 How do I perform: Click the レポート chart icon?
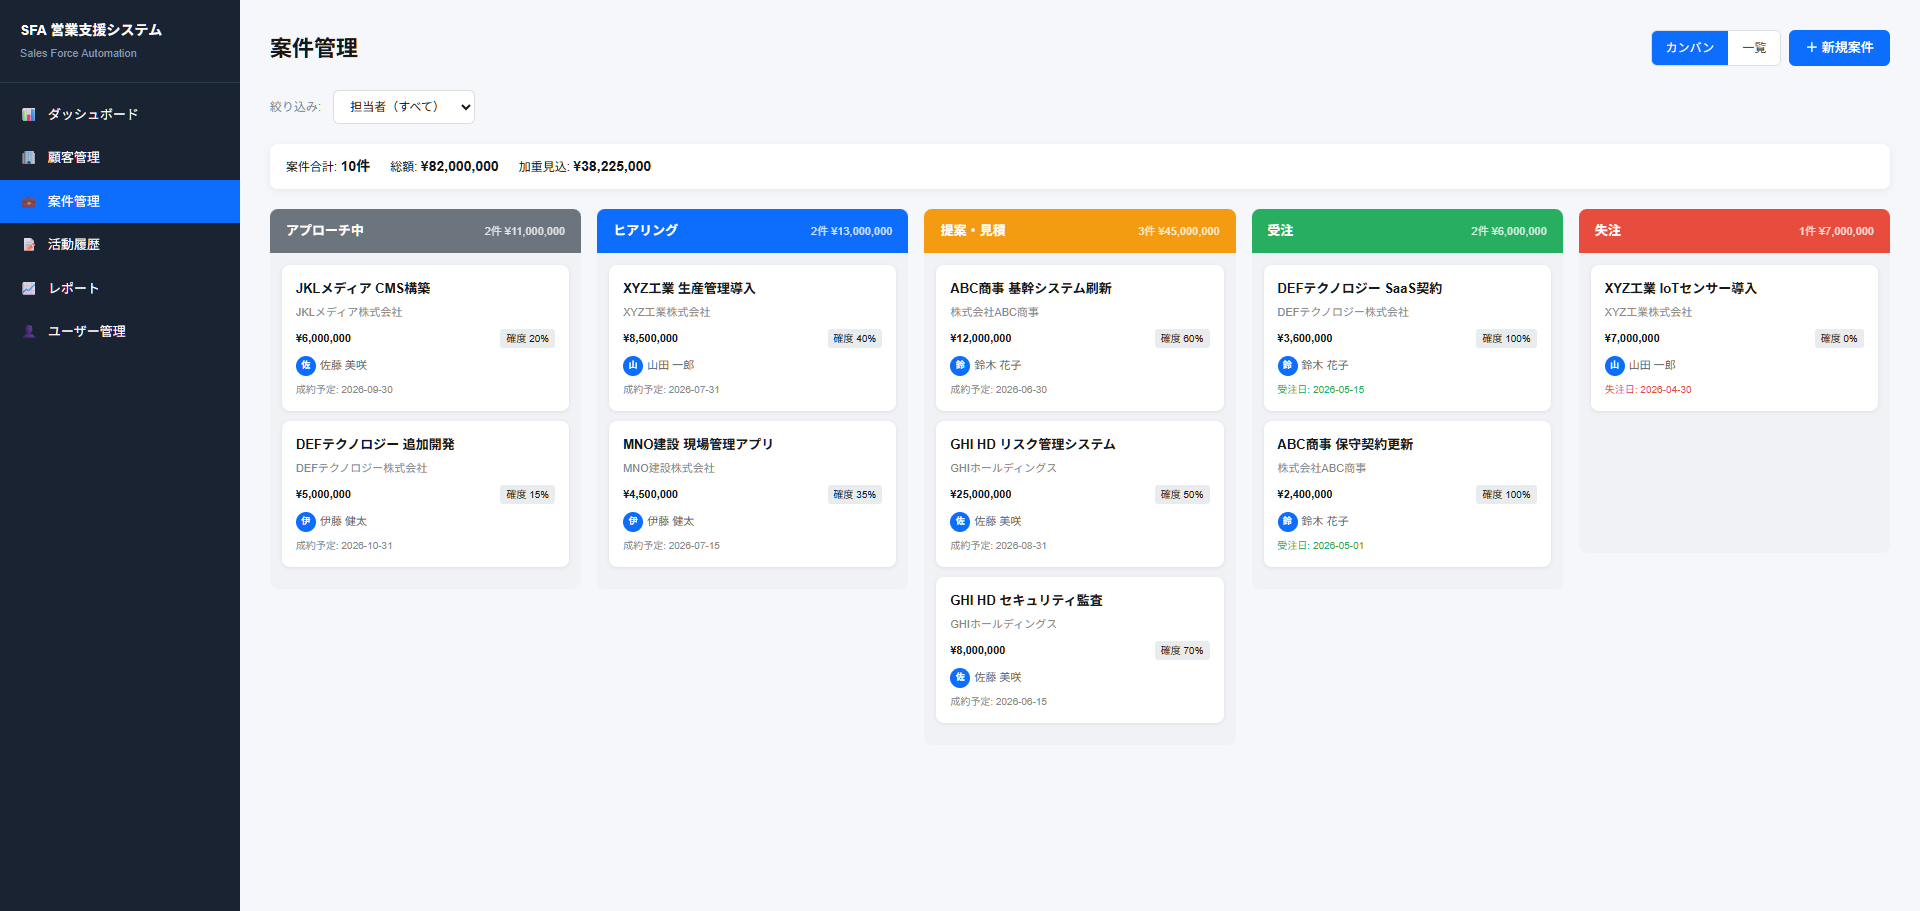point(29,288)
